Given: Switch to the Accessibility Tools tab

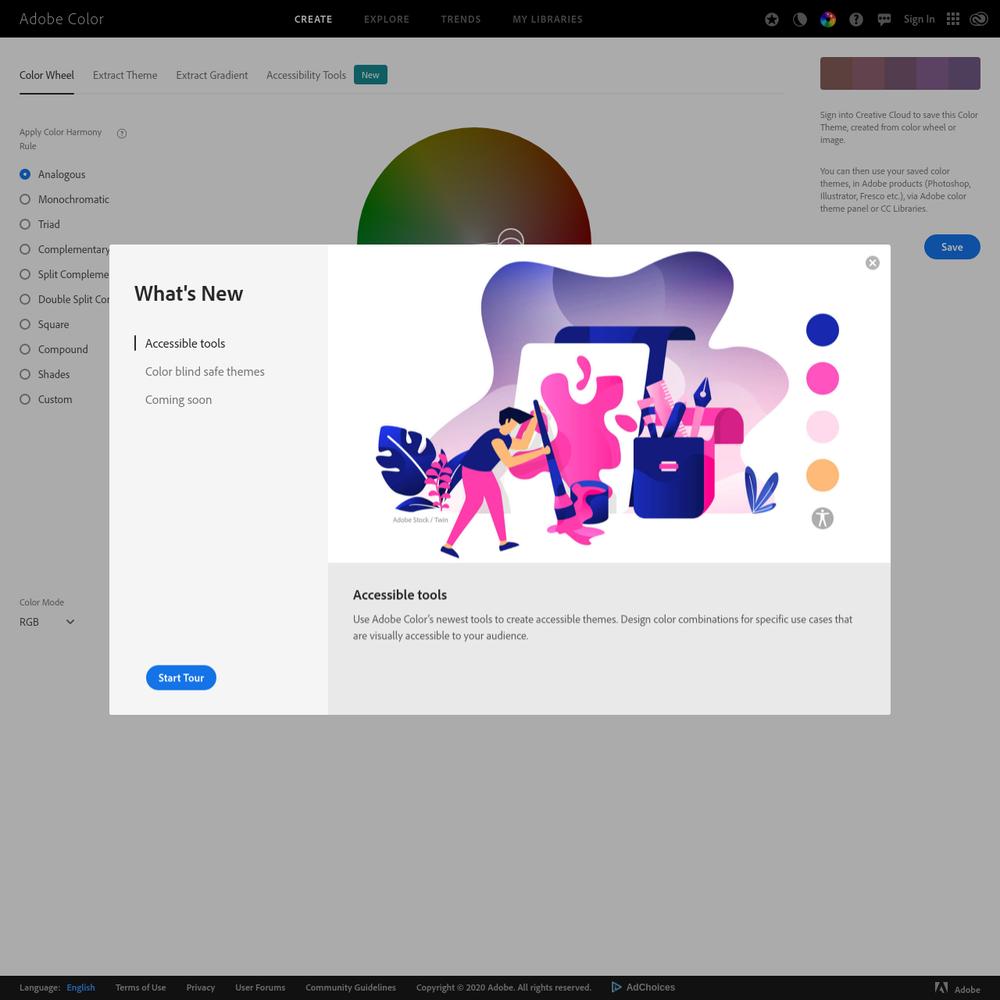Looking at the screenshot, I should tap(306, 75).
